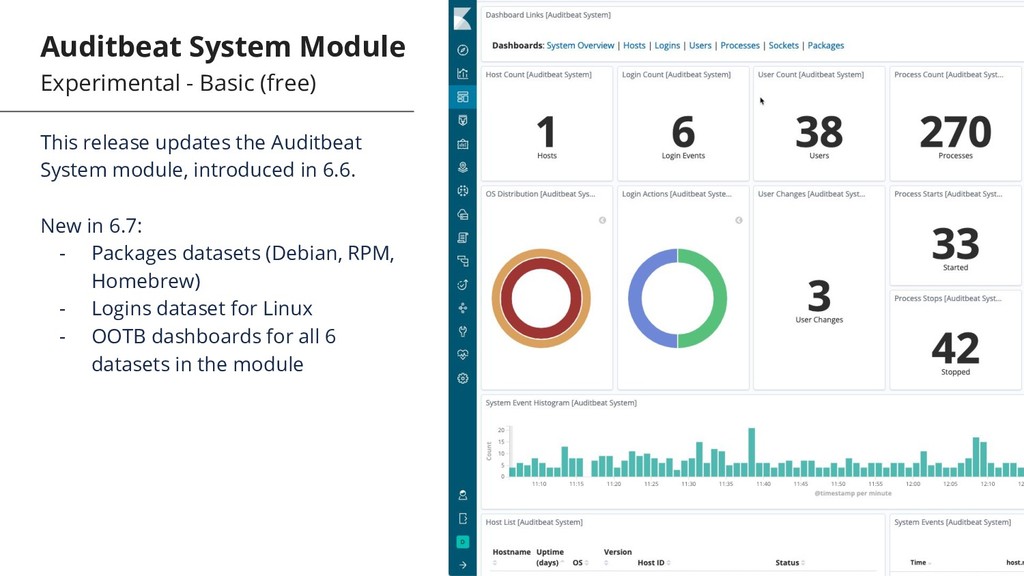The width and height of the screenshot is (1024, 576).
Task: Click the 'System Event Histogram [Auditbeat System]' title
Action: click(x=561, y=403)
